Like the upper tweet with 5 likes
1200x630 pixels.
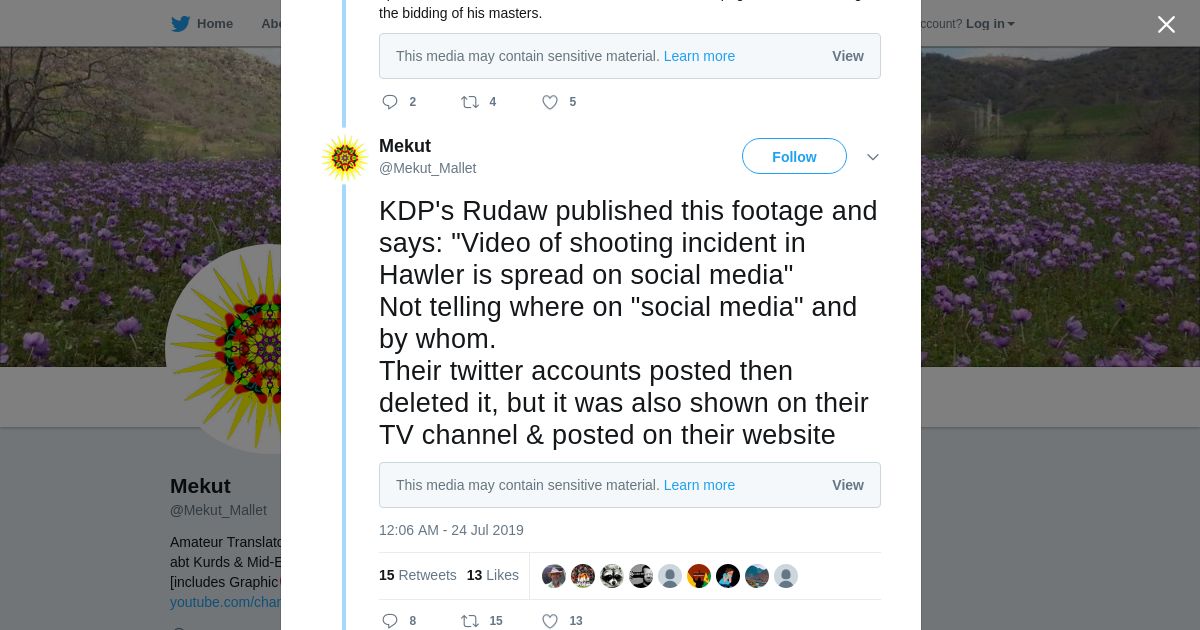(550, 102)
